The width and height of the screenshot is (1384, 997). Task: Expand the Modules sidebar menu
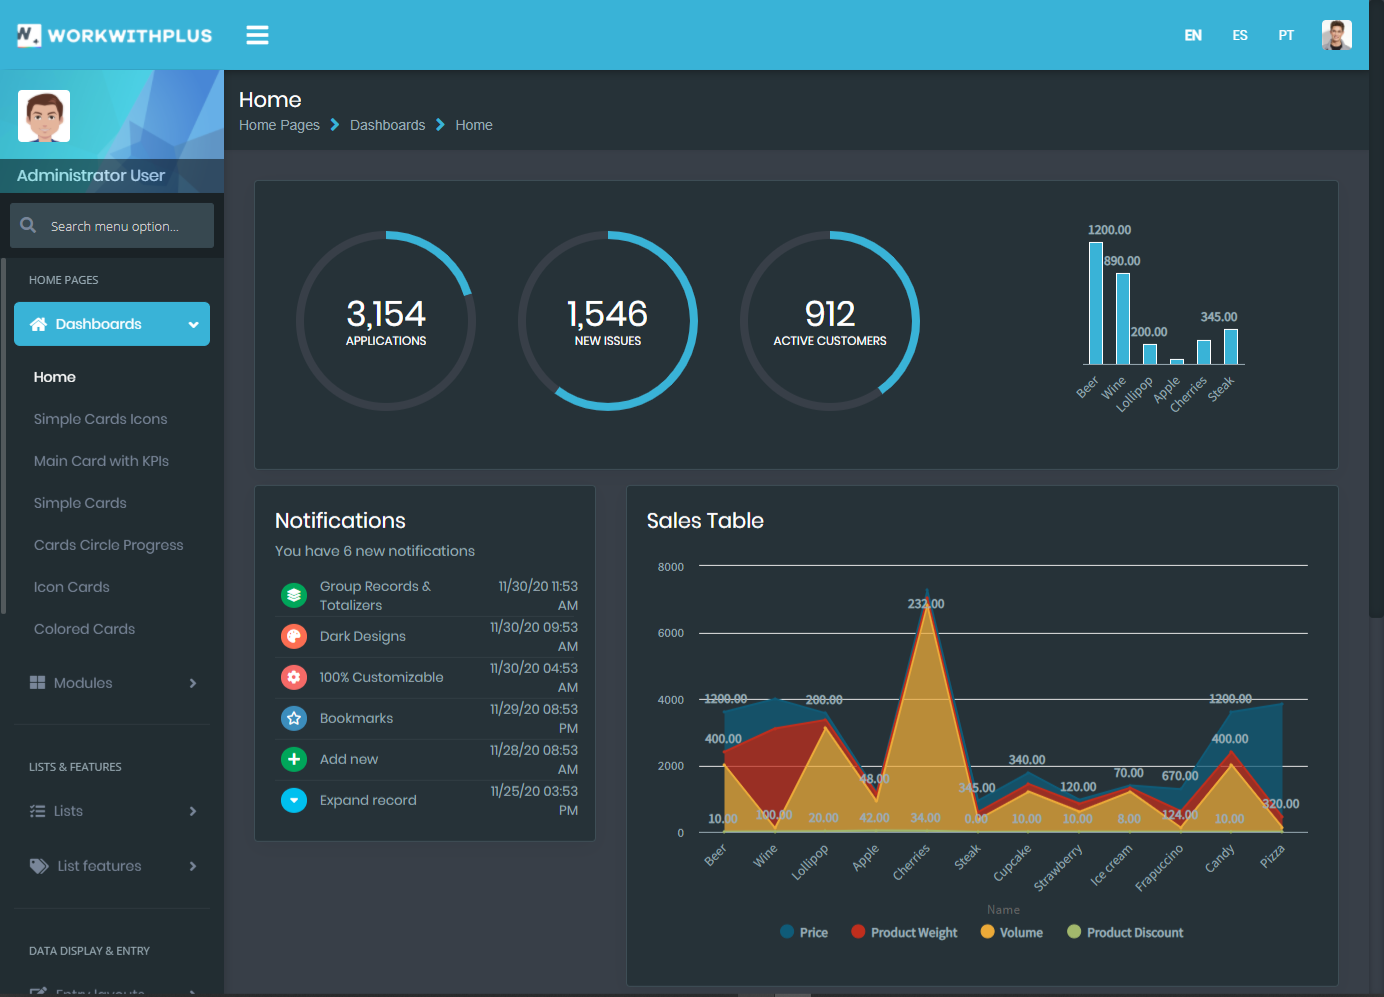[112, 683]
